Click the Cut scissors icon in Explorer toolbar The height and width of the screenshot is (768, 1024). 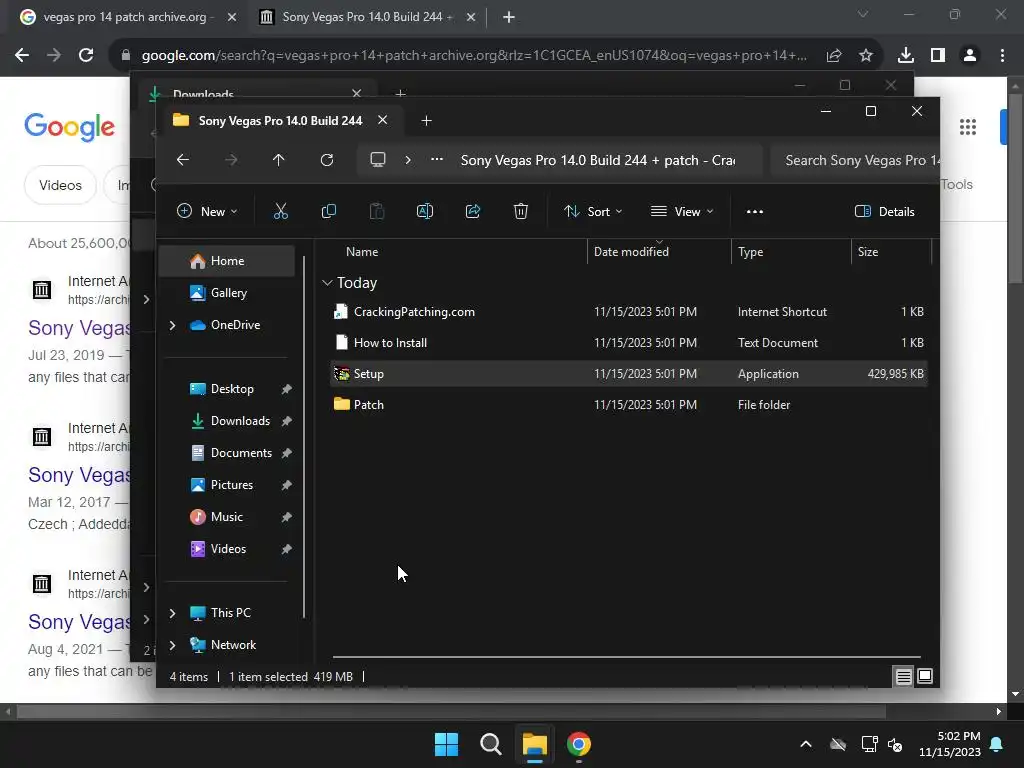point(280,211)
